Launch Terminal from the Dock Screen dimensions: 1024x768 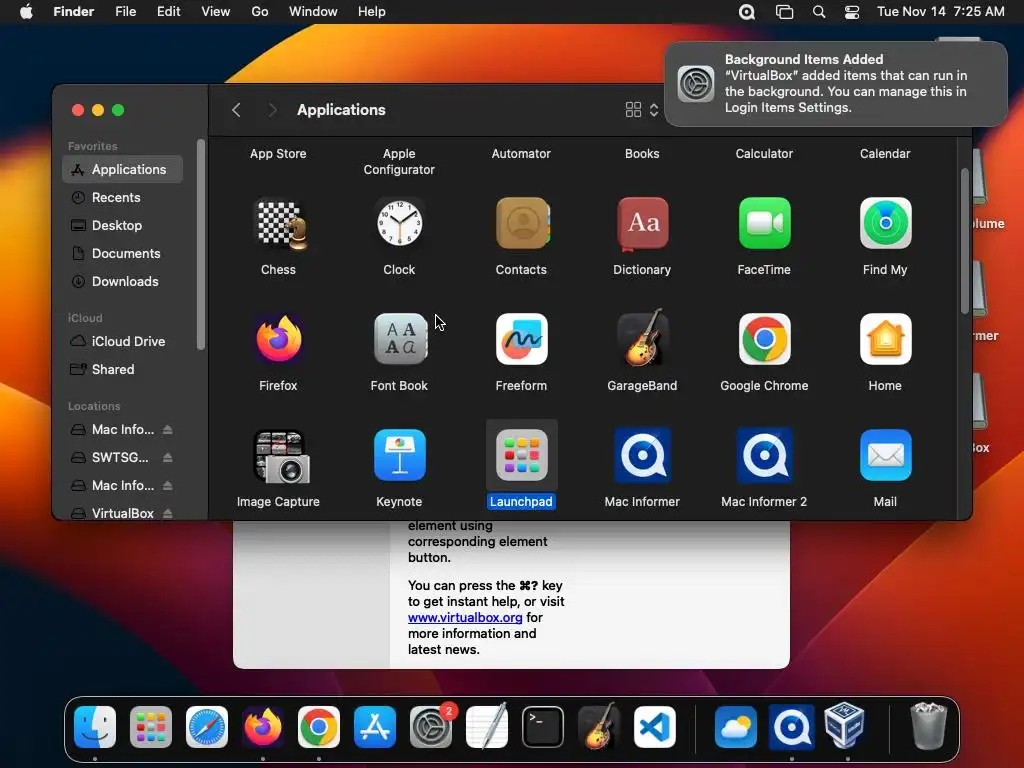(543, 727)
